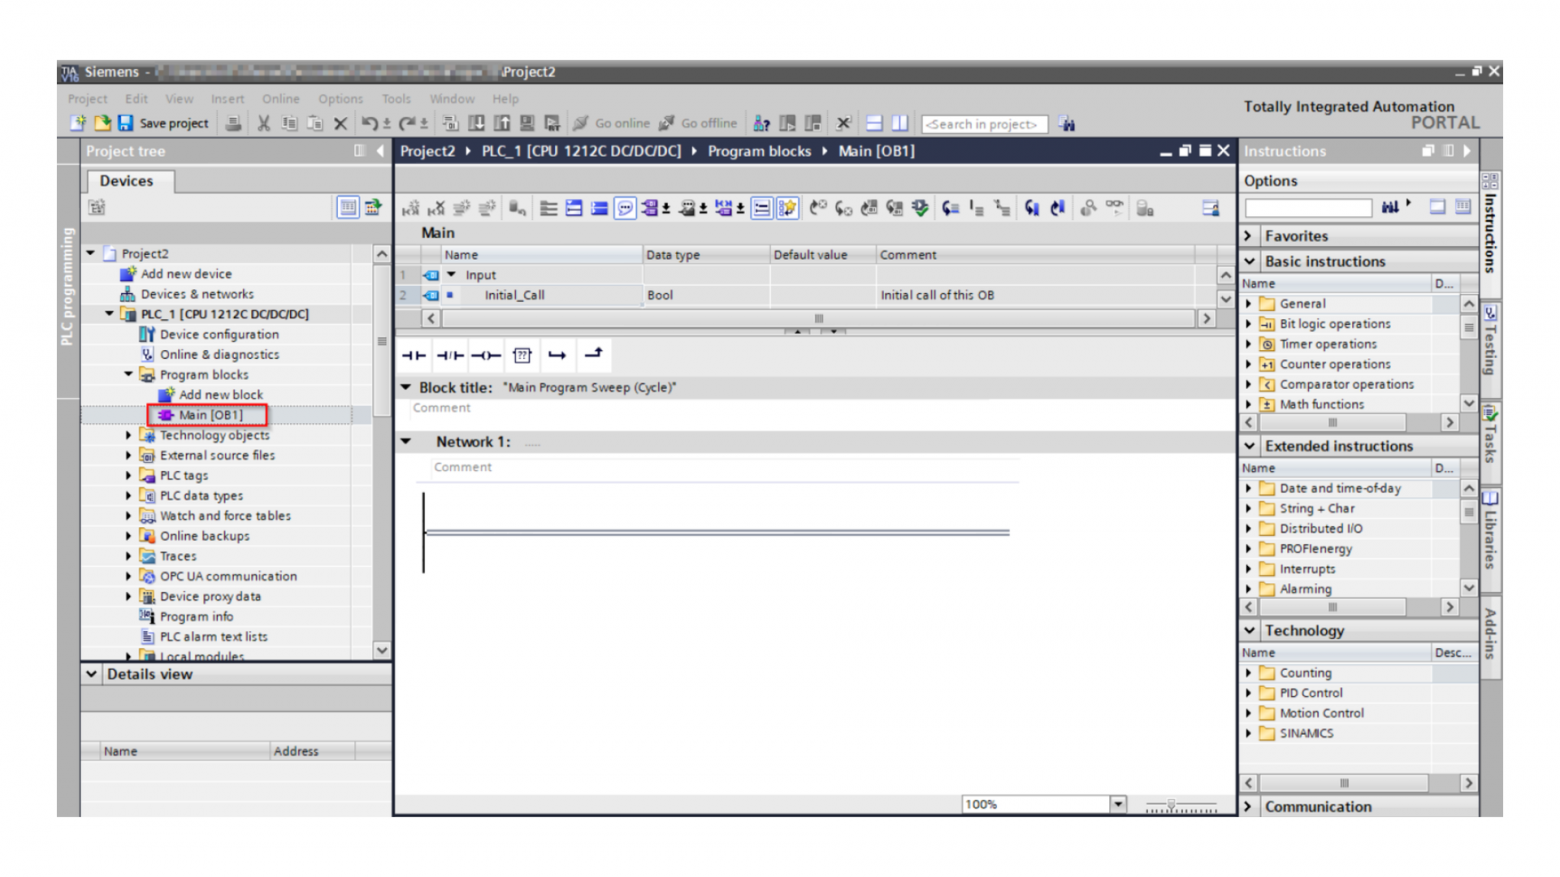Insert a normally open contact
The height and width of the screenshot is (877, 1560).
[x=413, y=355]
